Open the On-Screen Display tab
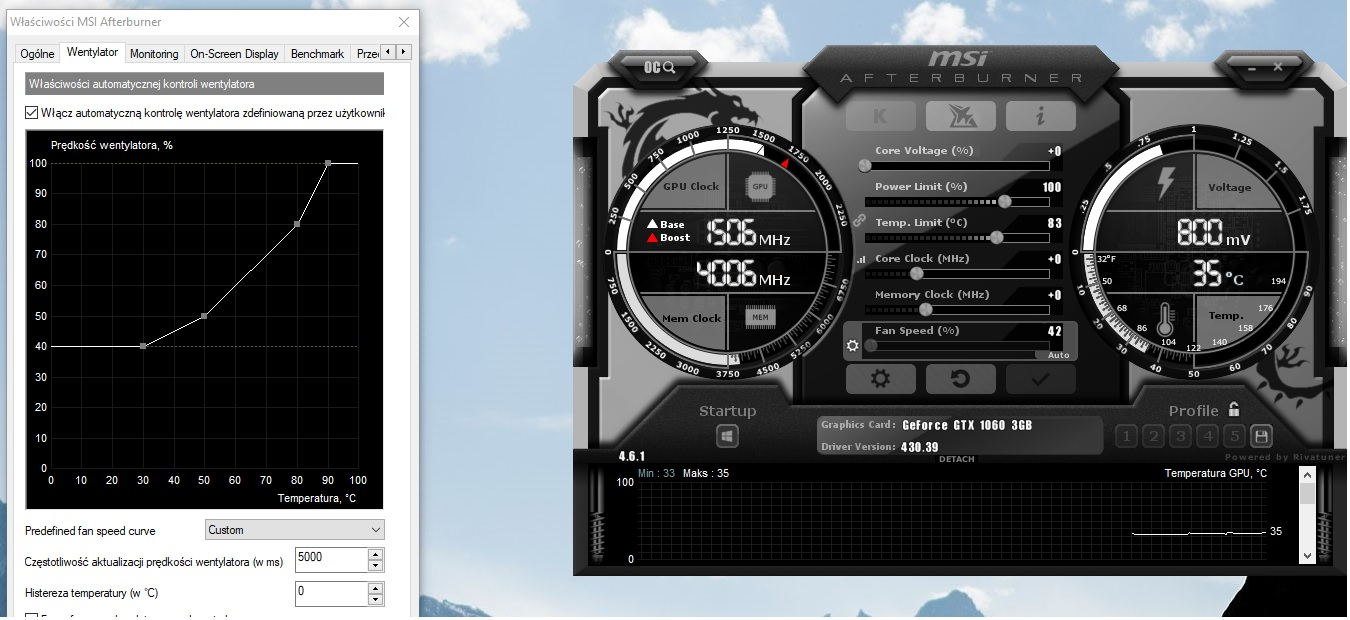Viewport: 1350px width, 620px height. click(234, 54)
